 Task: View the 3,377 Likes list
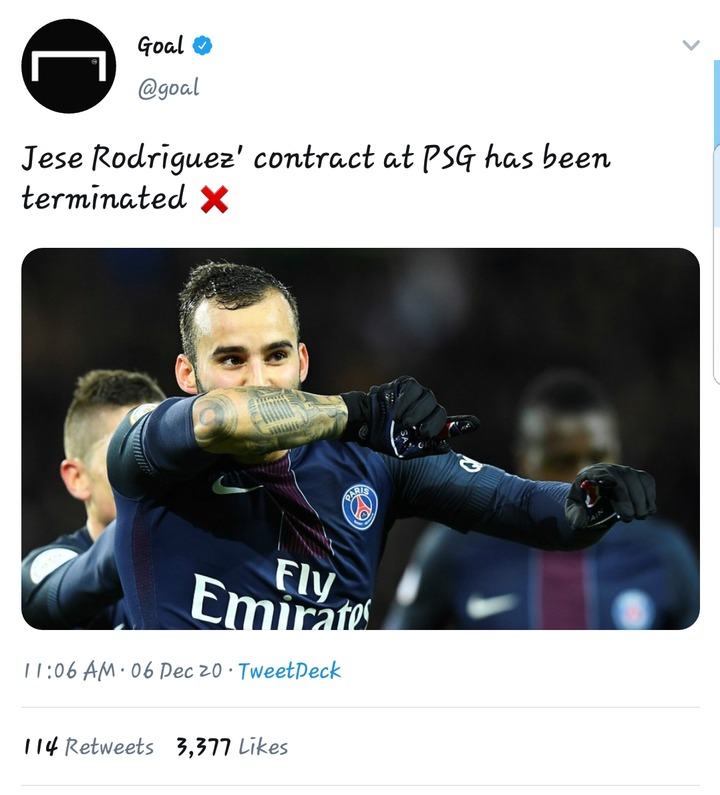pyautogui.click(x=232, y=747)
